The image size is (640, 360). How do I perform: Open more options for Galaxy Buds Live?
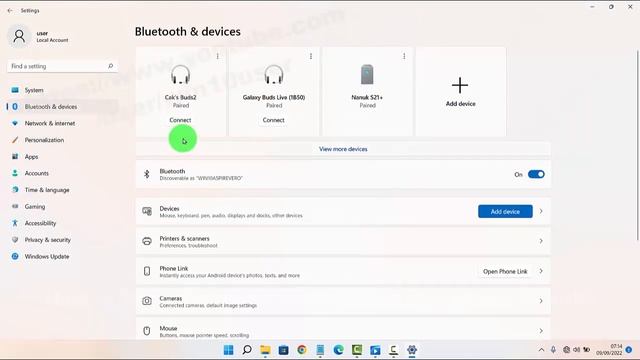pos(311,56)
